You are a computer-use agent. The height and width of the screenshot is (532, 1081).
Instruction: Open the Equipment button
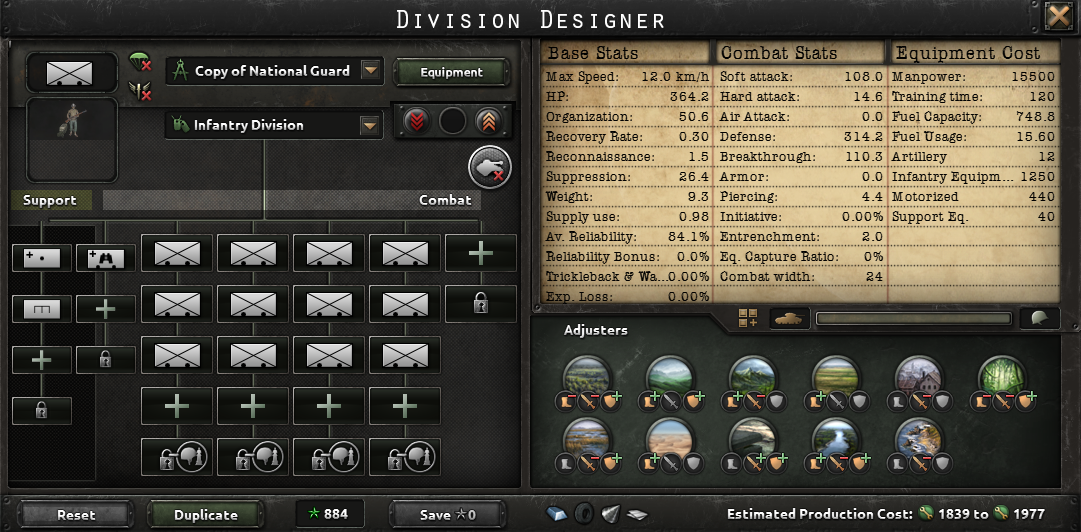(452, 72)
